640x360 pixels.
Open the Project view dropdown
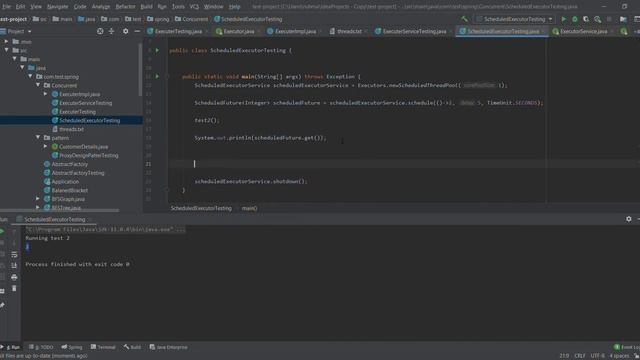16,31
